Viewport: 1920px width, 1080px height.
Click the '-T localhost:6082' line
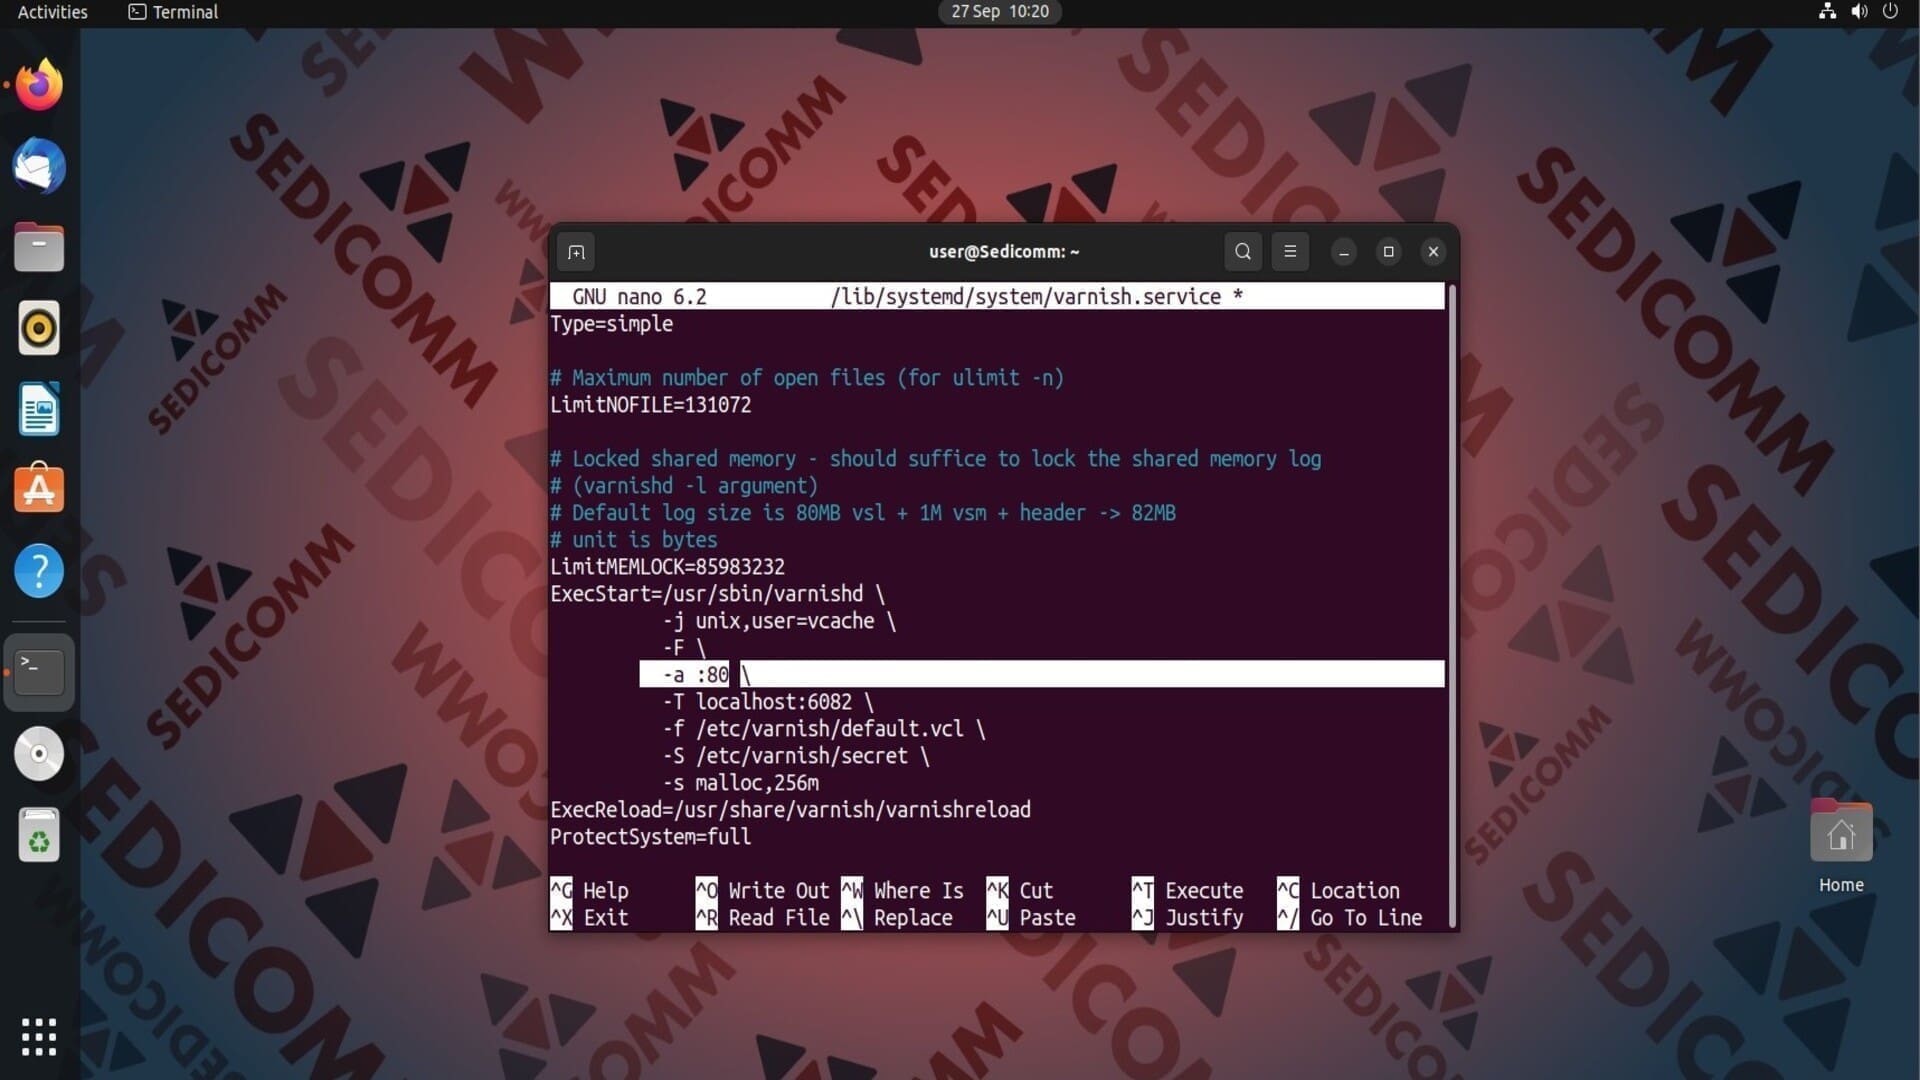pos(768,702)
